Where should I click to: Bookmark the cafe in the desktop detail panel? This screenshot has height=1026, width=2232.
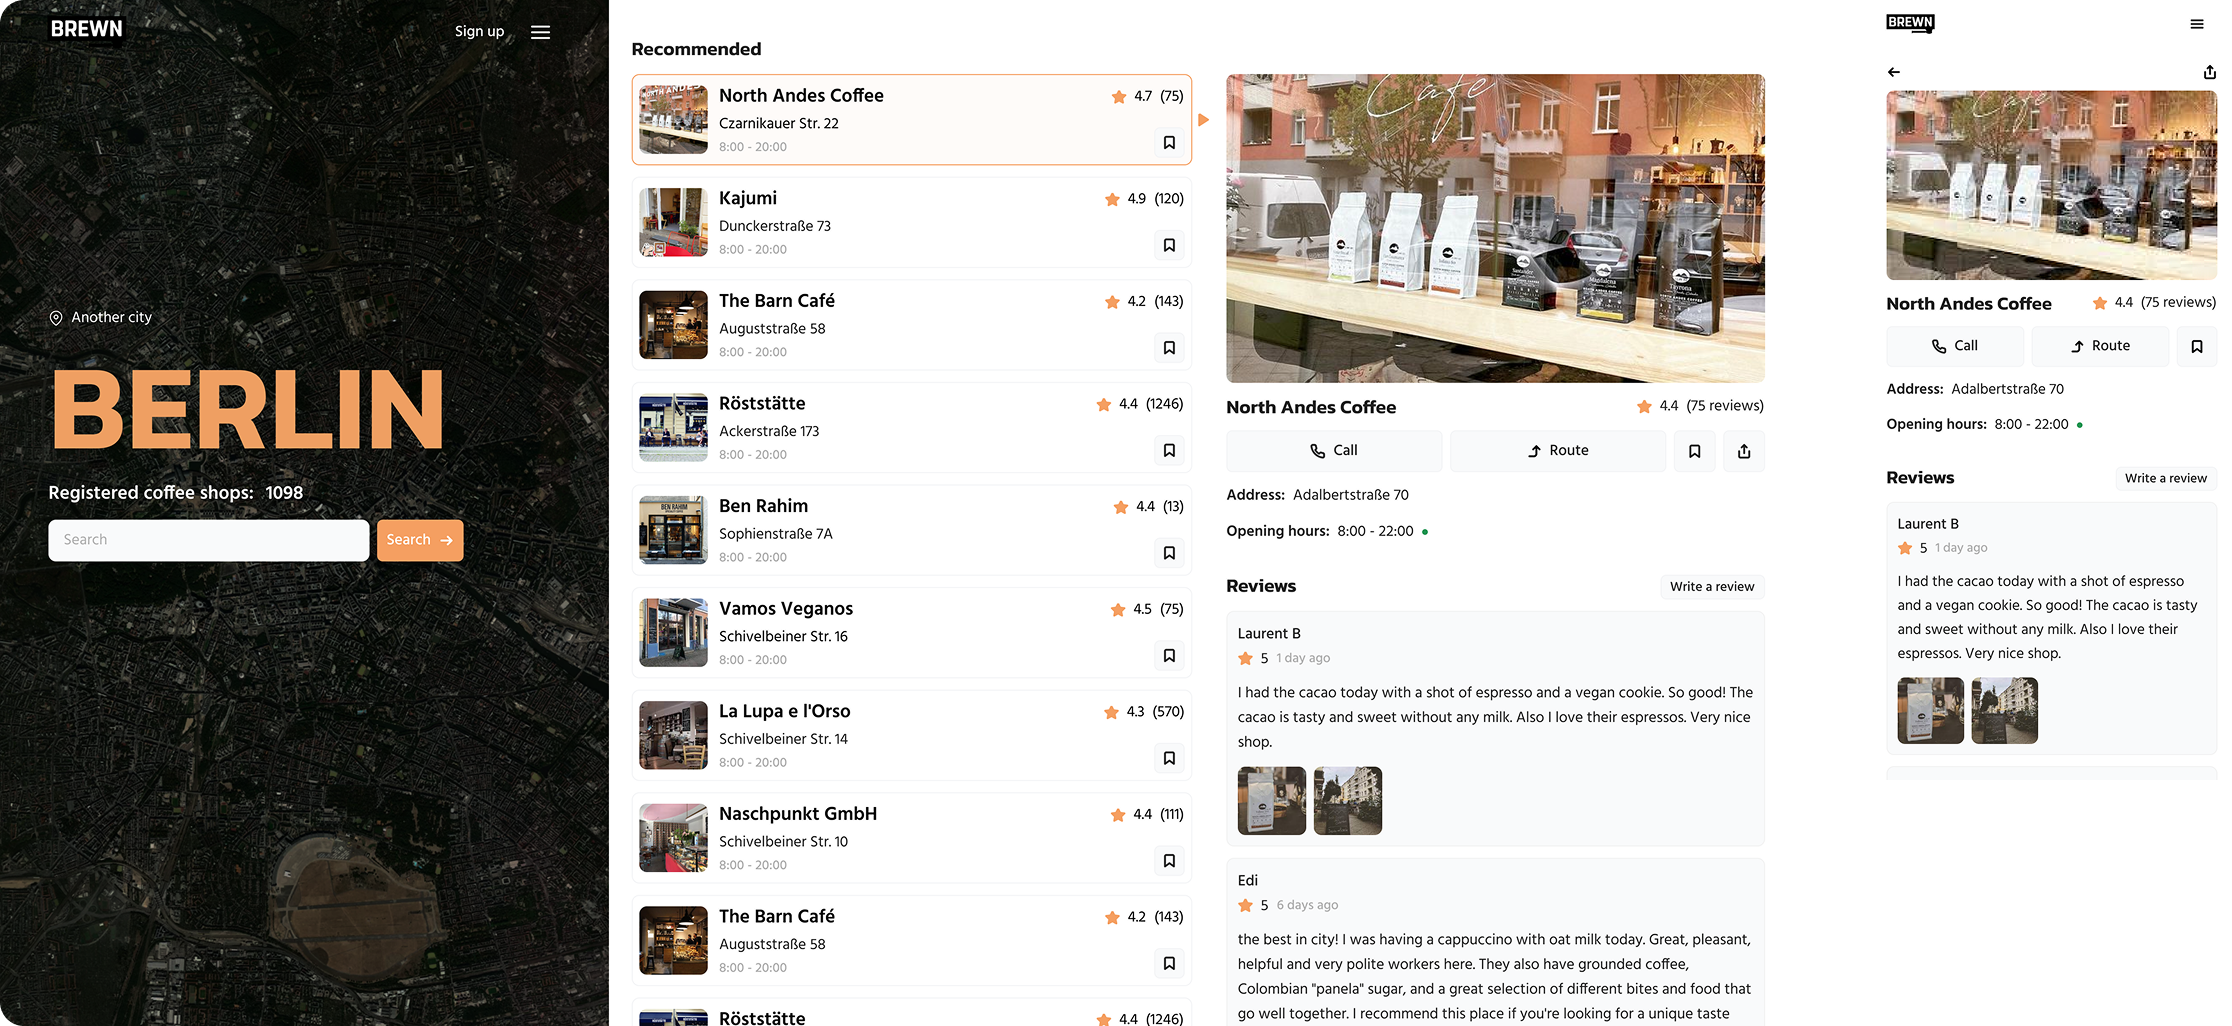tap(1694, 451)
